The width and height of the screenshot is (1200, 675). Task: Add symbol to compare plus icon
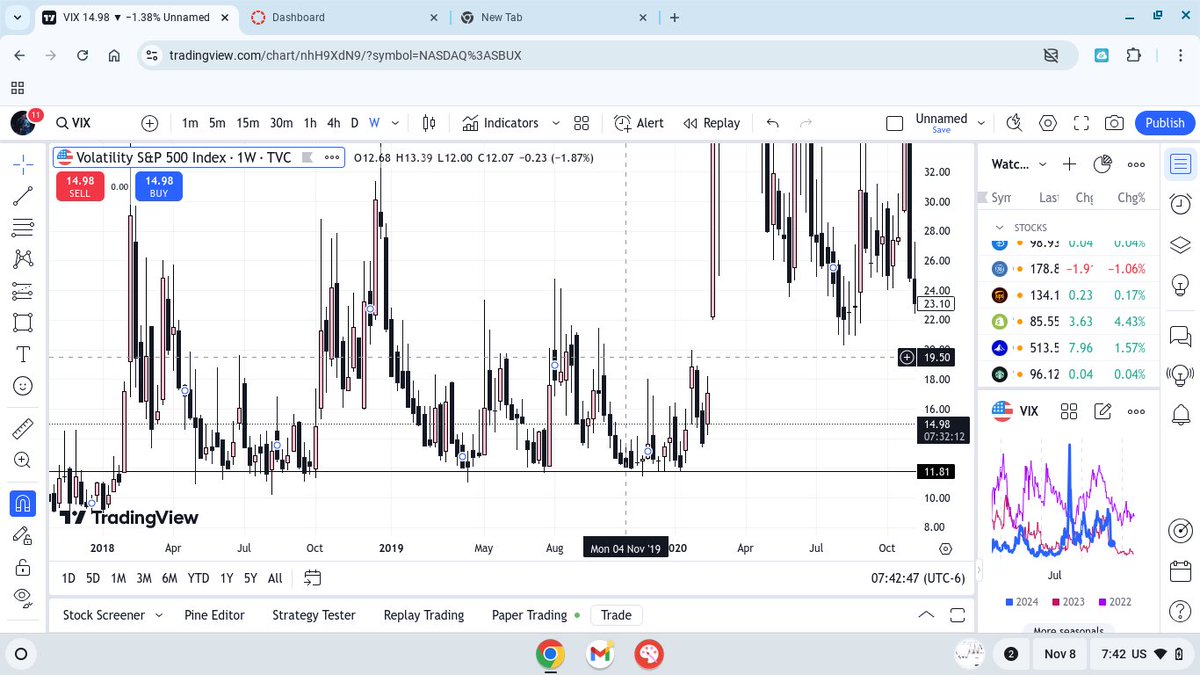point(150,123)
